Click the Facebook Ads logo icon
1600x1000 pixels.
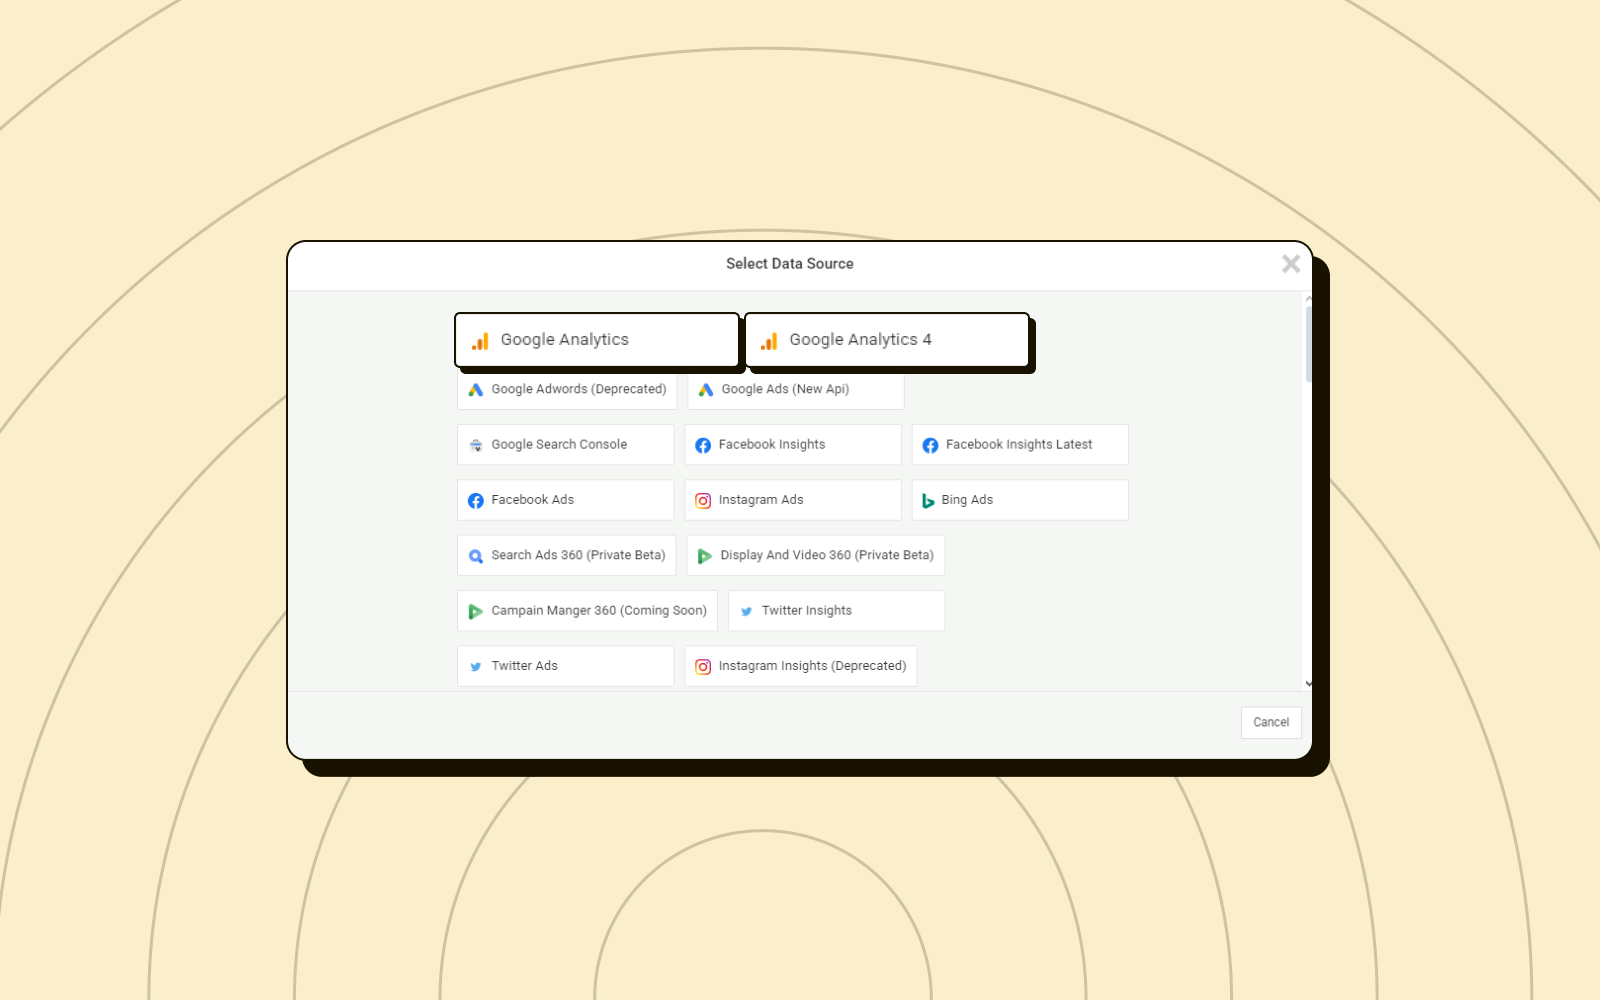(x=476, y=500)
